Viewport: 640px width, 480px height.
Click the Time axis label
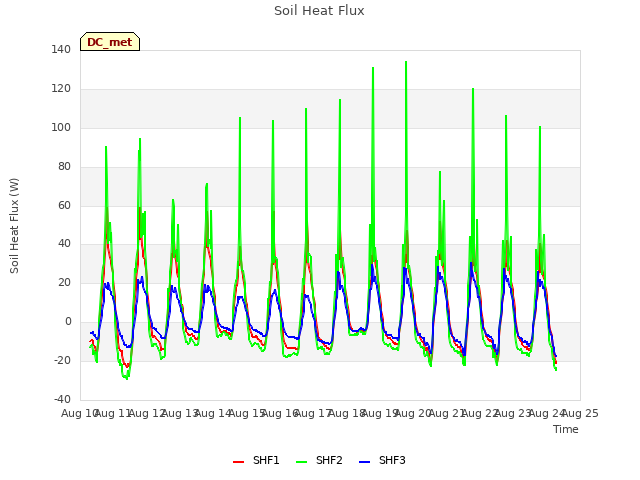point(566,429)
